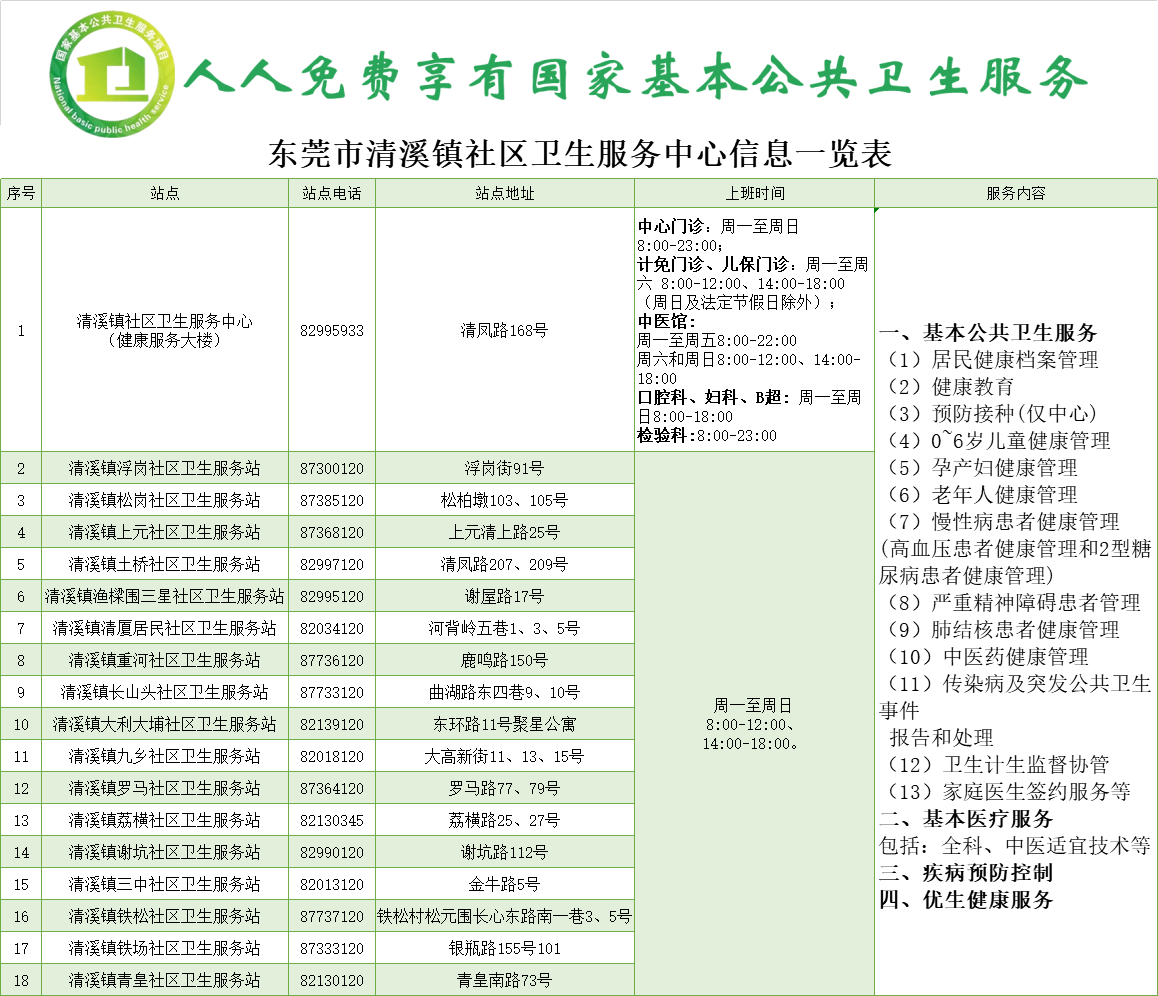Select the address 谢坑路112号

tap(504, 852)
